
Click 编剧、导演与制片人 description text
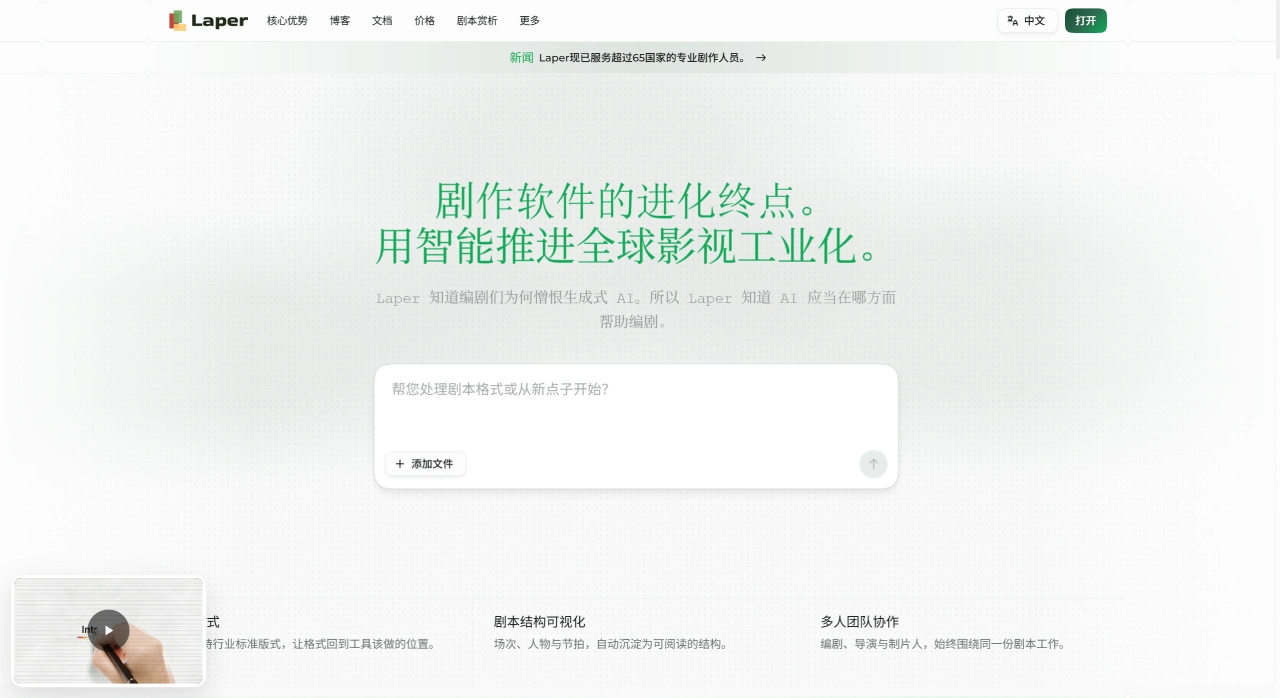click(x=943, y=644)
